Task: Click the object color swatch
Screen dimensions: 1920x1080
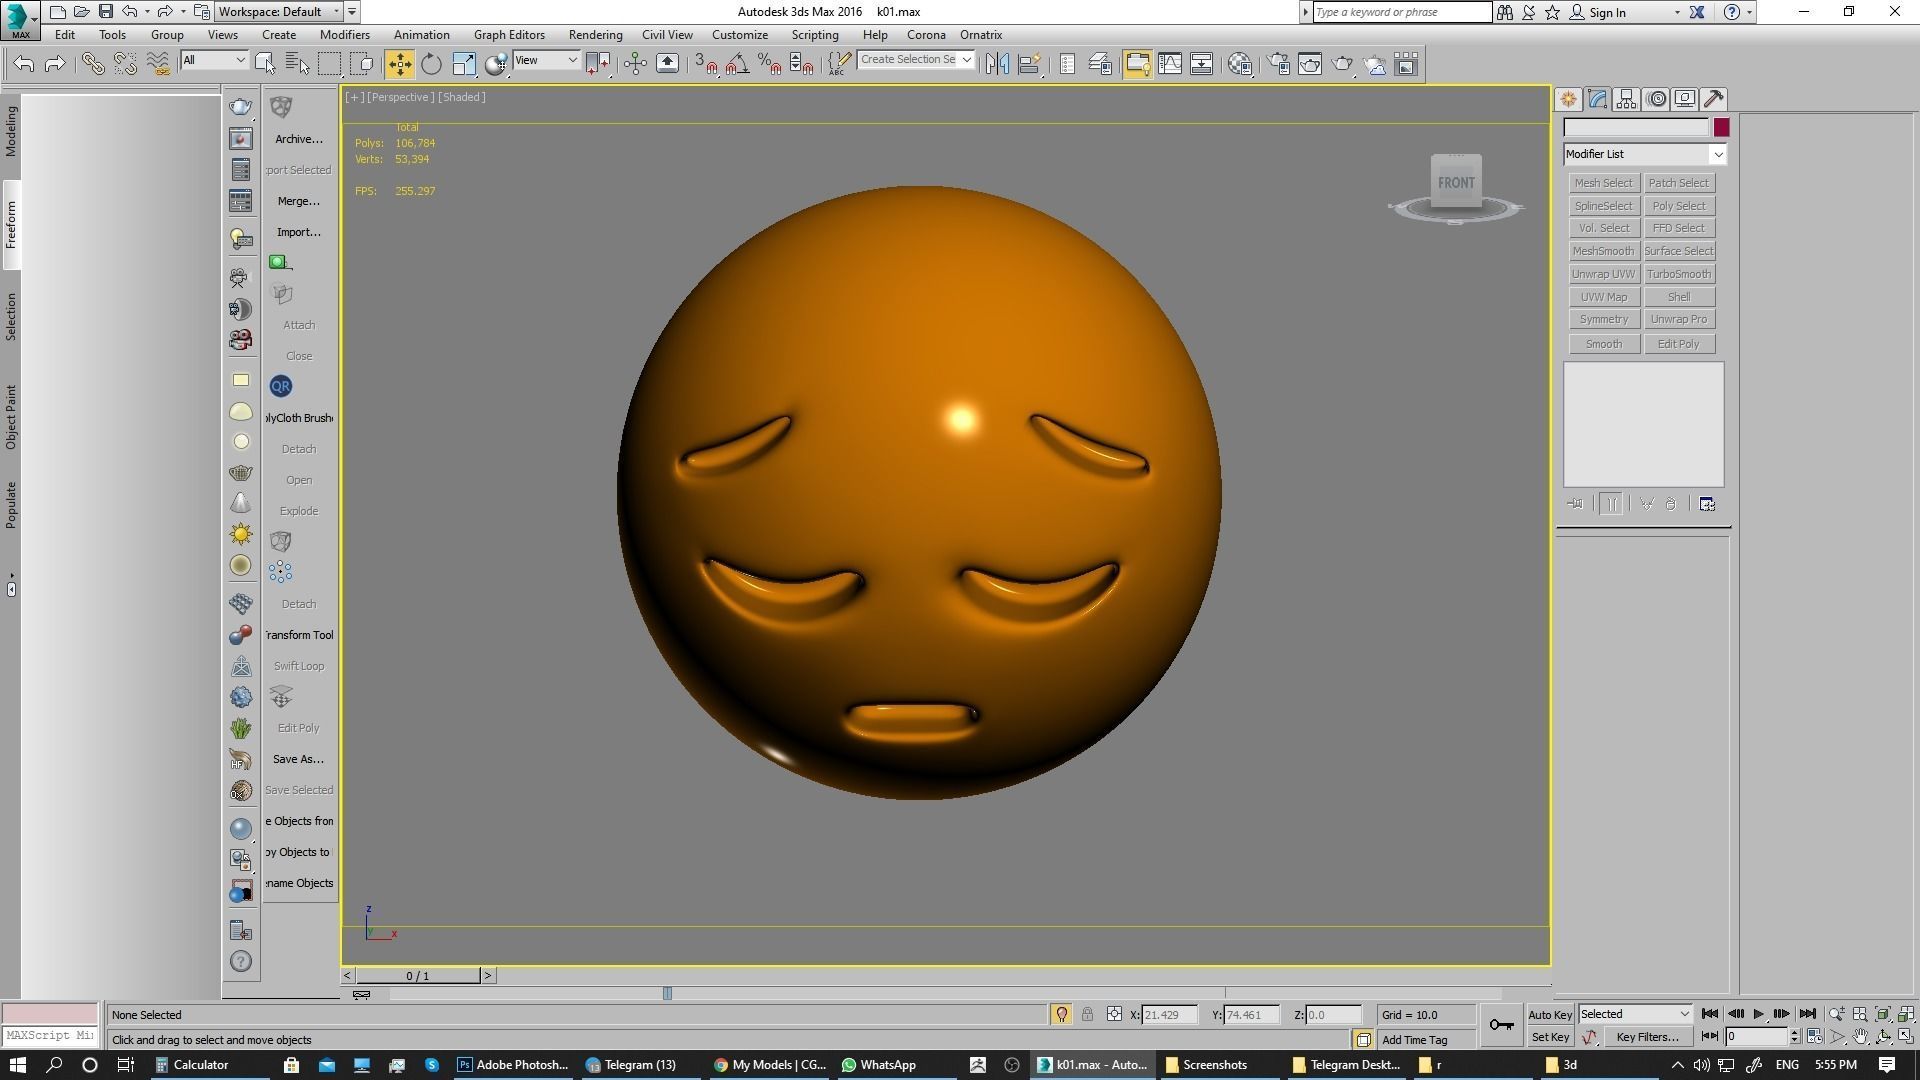Action: [1721, 128]
